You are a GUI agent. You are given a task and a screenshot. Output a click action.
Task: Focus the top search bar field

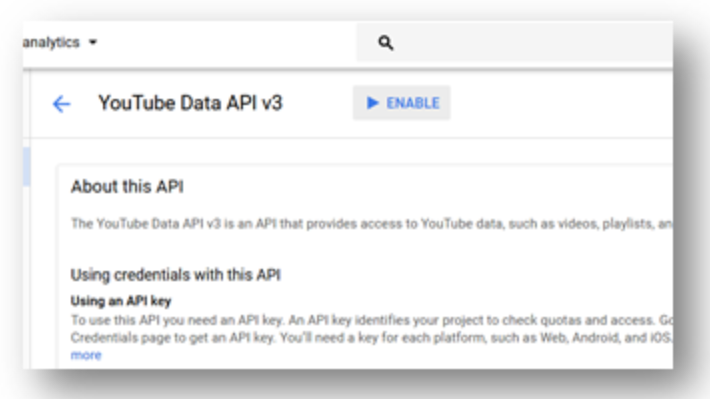click(x=515, y=43)
